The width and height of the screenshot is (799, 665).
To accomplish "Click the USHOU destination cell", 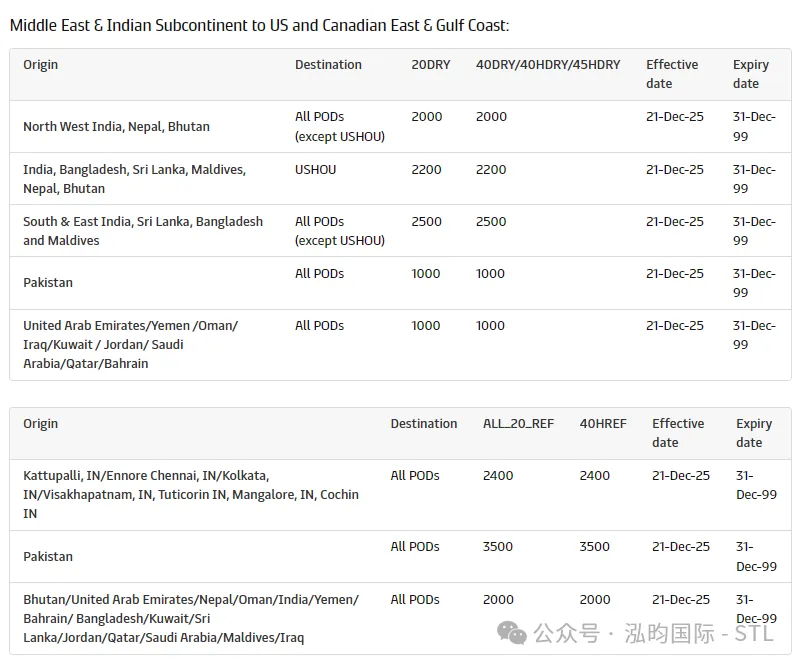I will point(316,170).
